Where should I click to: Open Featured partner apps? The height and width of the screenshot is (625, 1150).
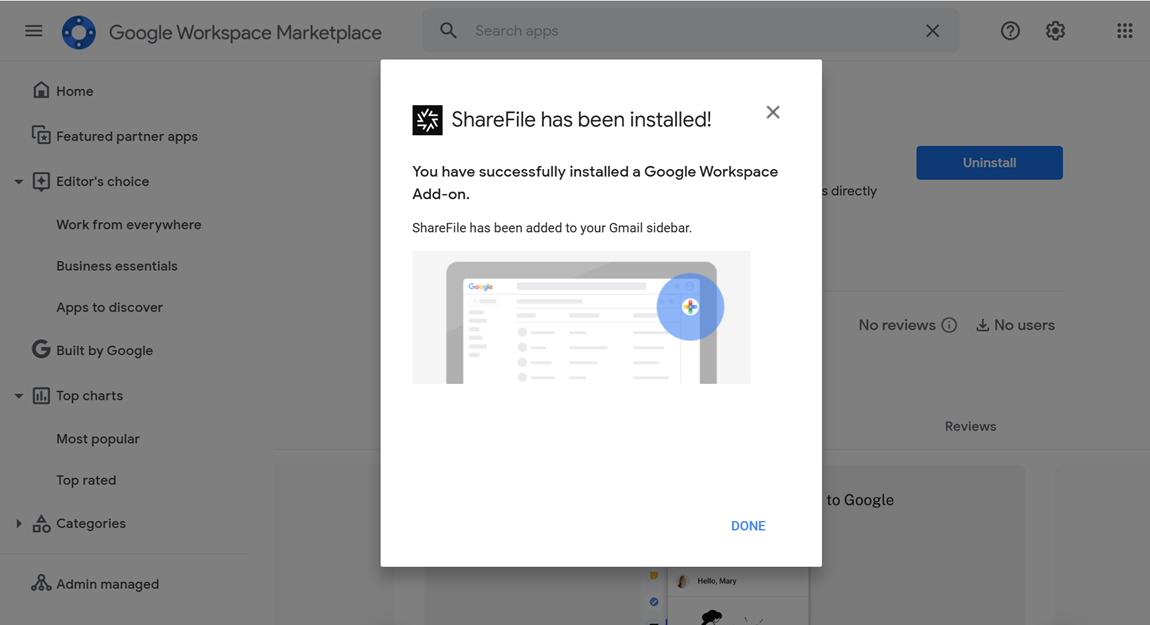[125, 136]
